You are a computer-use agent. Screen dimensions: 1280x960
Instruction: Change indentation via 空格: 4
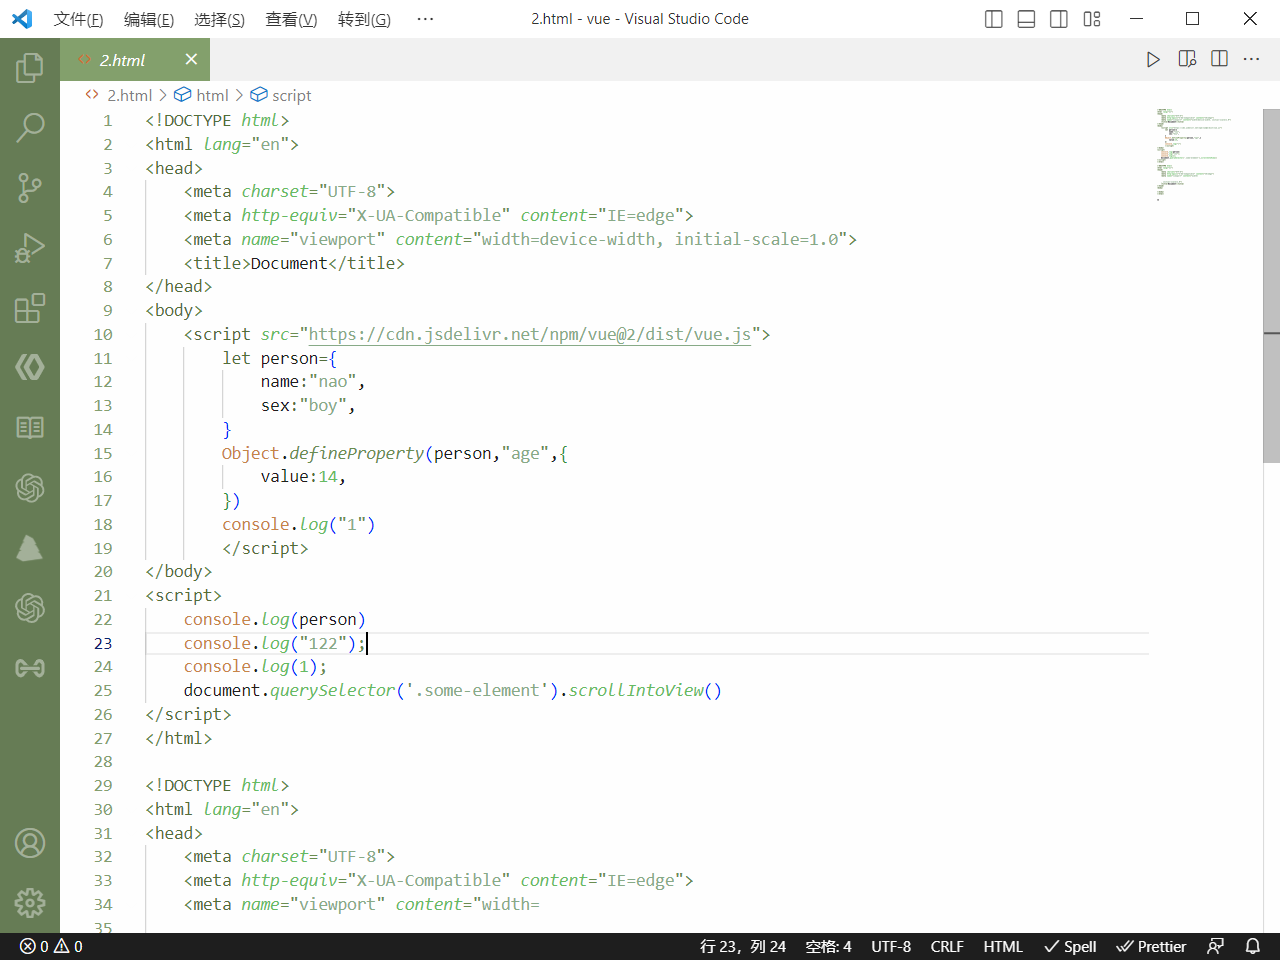click(829, 946)
